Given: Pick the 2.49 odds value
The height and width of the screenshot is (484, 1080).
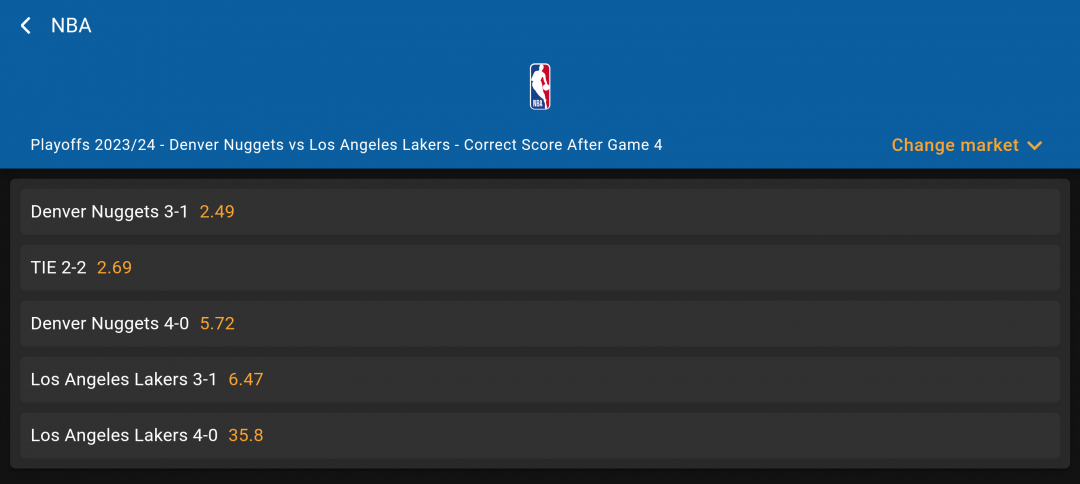Looking at the screenshot, I should (x=217, y=211).
